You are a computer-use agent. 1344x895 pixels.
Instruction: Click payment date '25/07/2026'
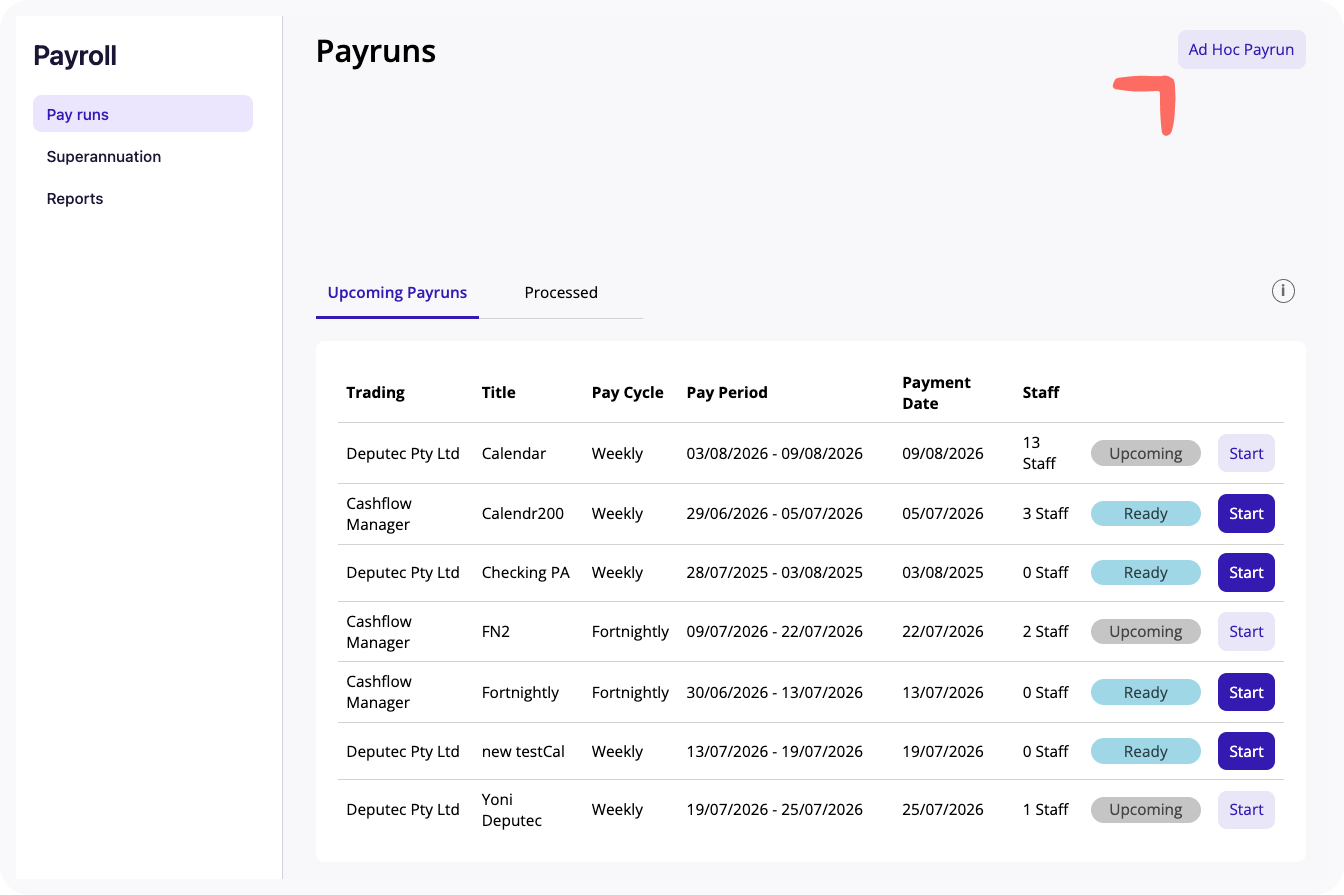943,810
